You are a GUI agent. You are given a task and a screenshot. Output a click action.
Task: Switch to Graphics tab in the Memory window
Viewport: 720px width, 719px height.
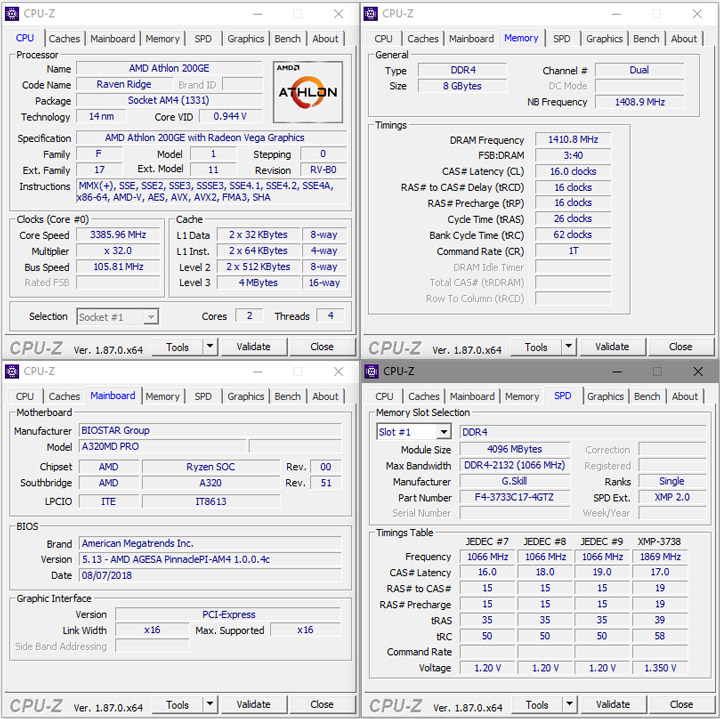click(x=604, y=39)
